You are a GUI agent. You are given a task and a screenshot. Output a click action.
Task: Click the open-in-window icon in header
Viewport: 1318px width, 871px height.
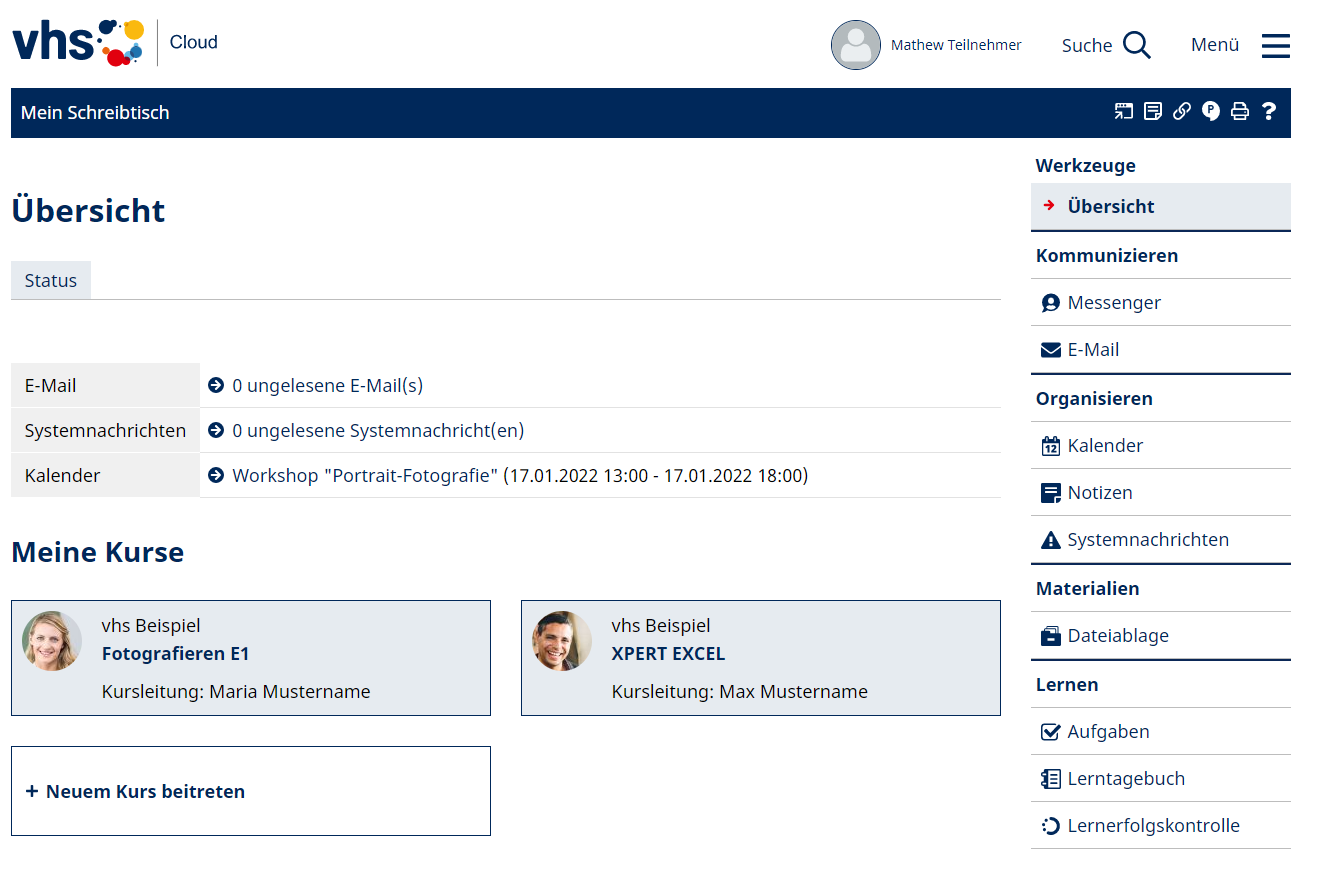1124,112
